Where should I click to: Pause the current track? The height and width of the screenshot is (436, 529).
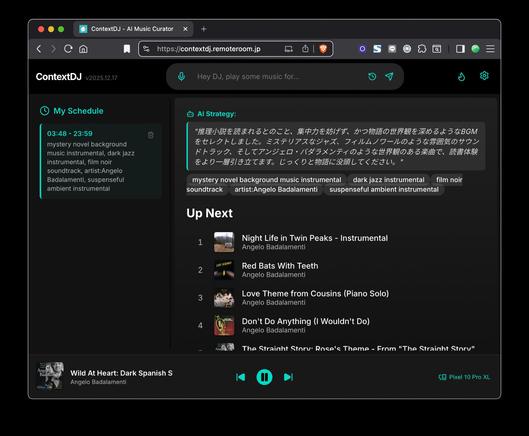[264, 377]
